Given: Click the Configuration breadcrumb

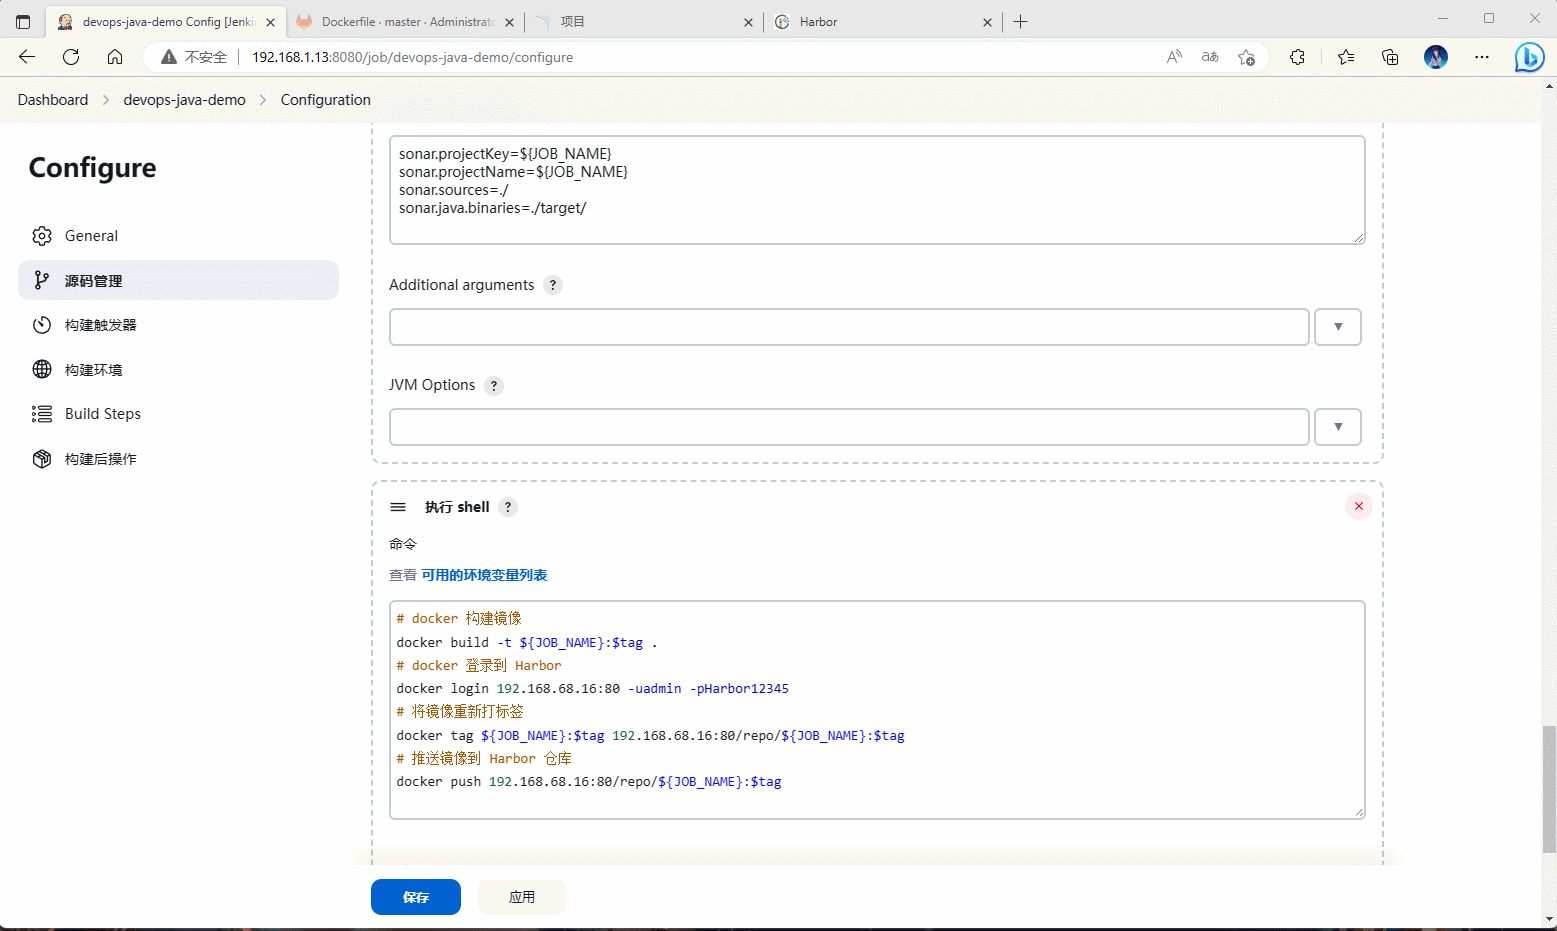Looking at the screenshot, I should 326,100.
